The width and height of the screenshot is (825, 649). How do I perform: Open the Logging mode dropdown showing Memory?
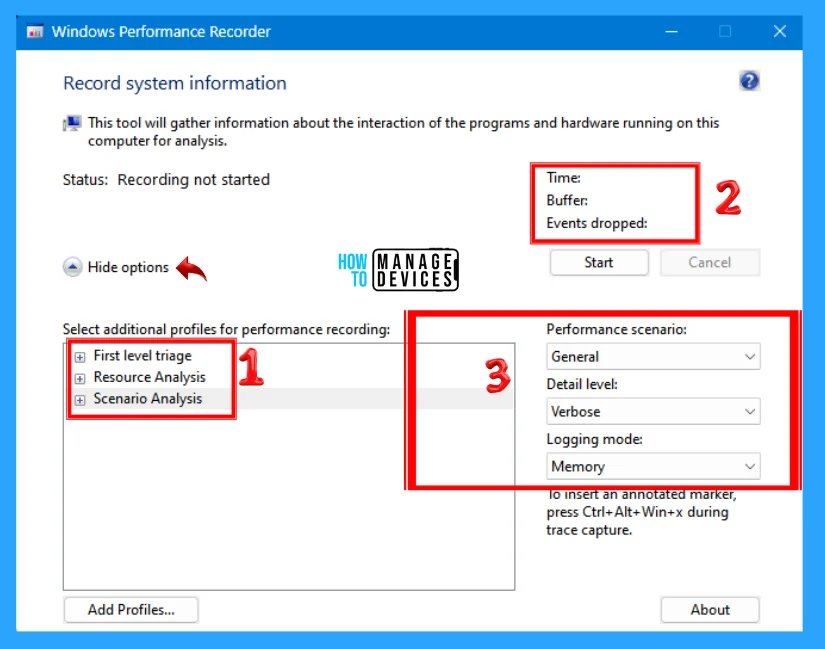(653, 466)
